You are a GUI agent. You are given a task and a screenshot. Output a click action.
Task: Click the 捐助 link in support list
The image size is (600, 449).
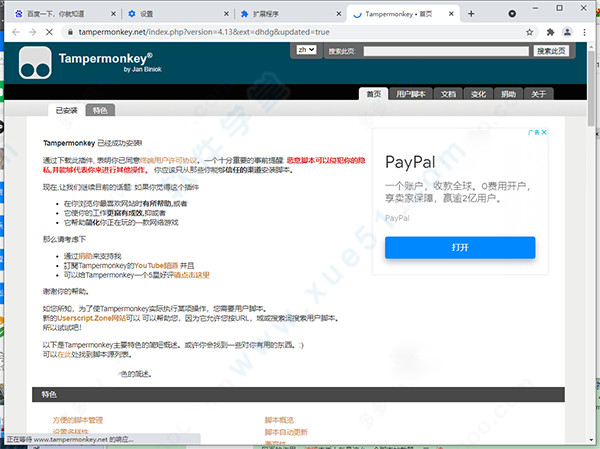point(83,256)
